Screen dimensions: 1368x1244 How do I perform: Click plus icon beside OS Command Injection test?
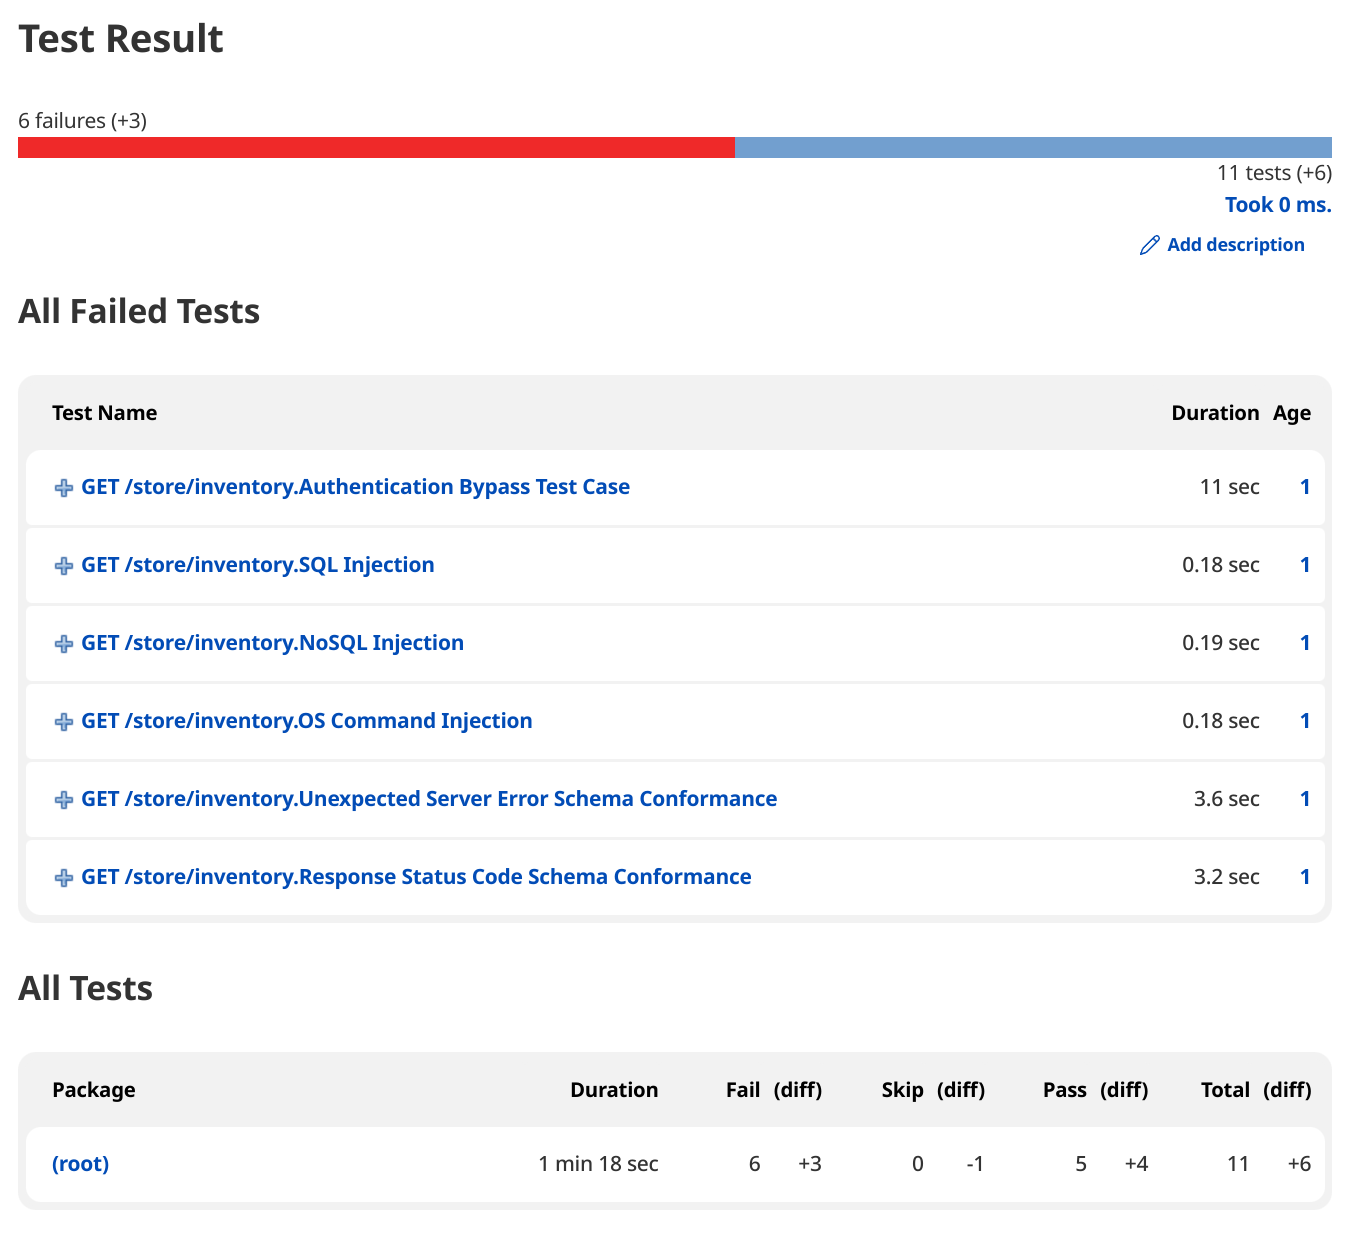tap(63, 721)
